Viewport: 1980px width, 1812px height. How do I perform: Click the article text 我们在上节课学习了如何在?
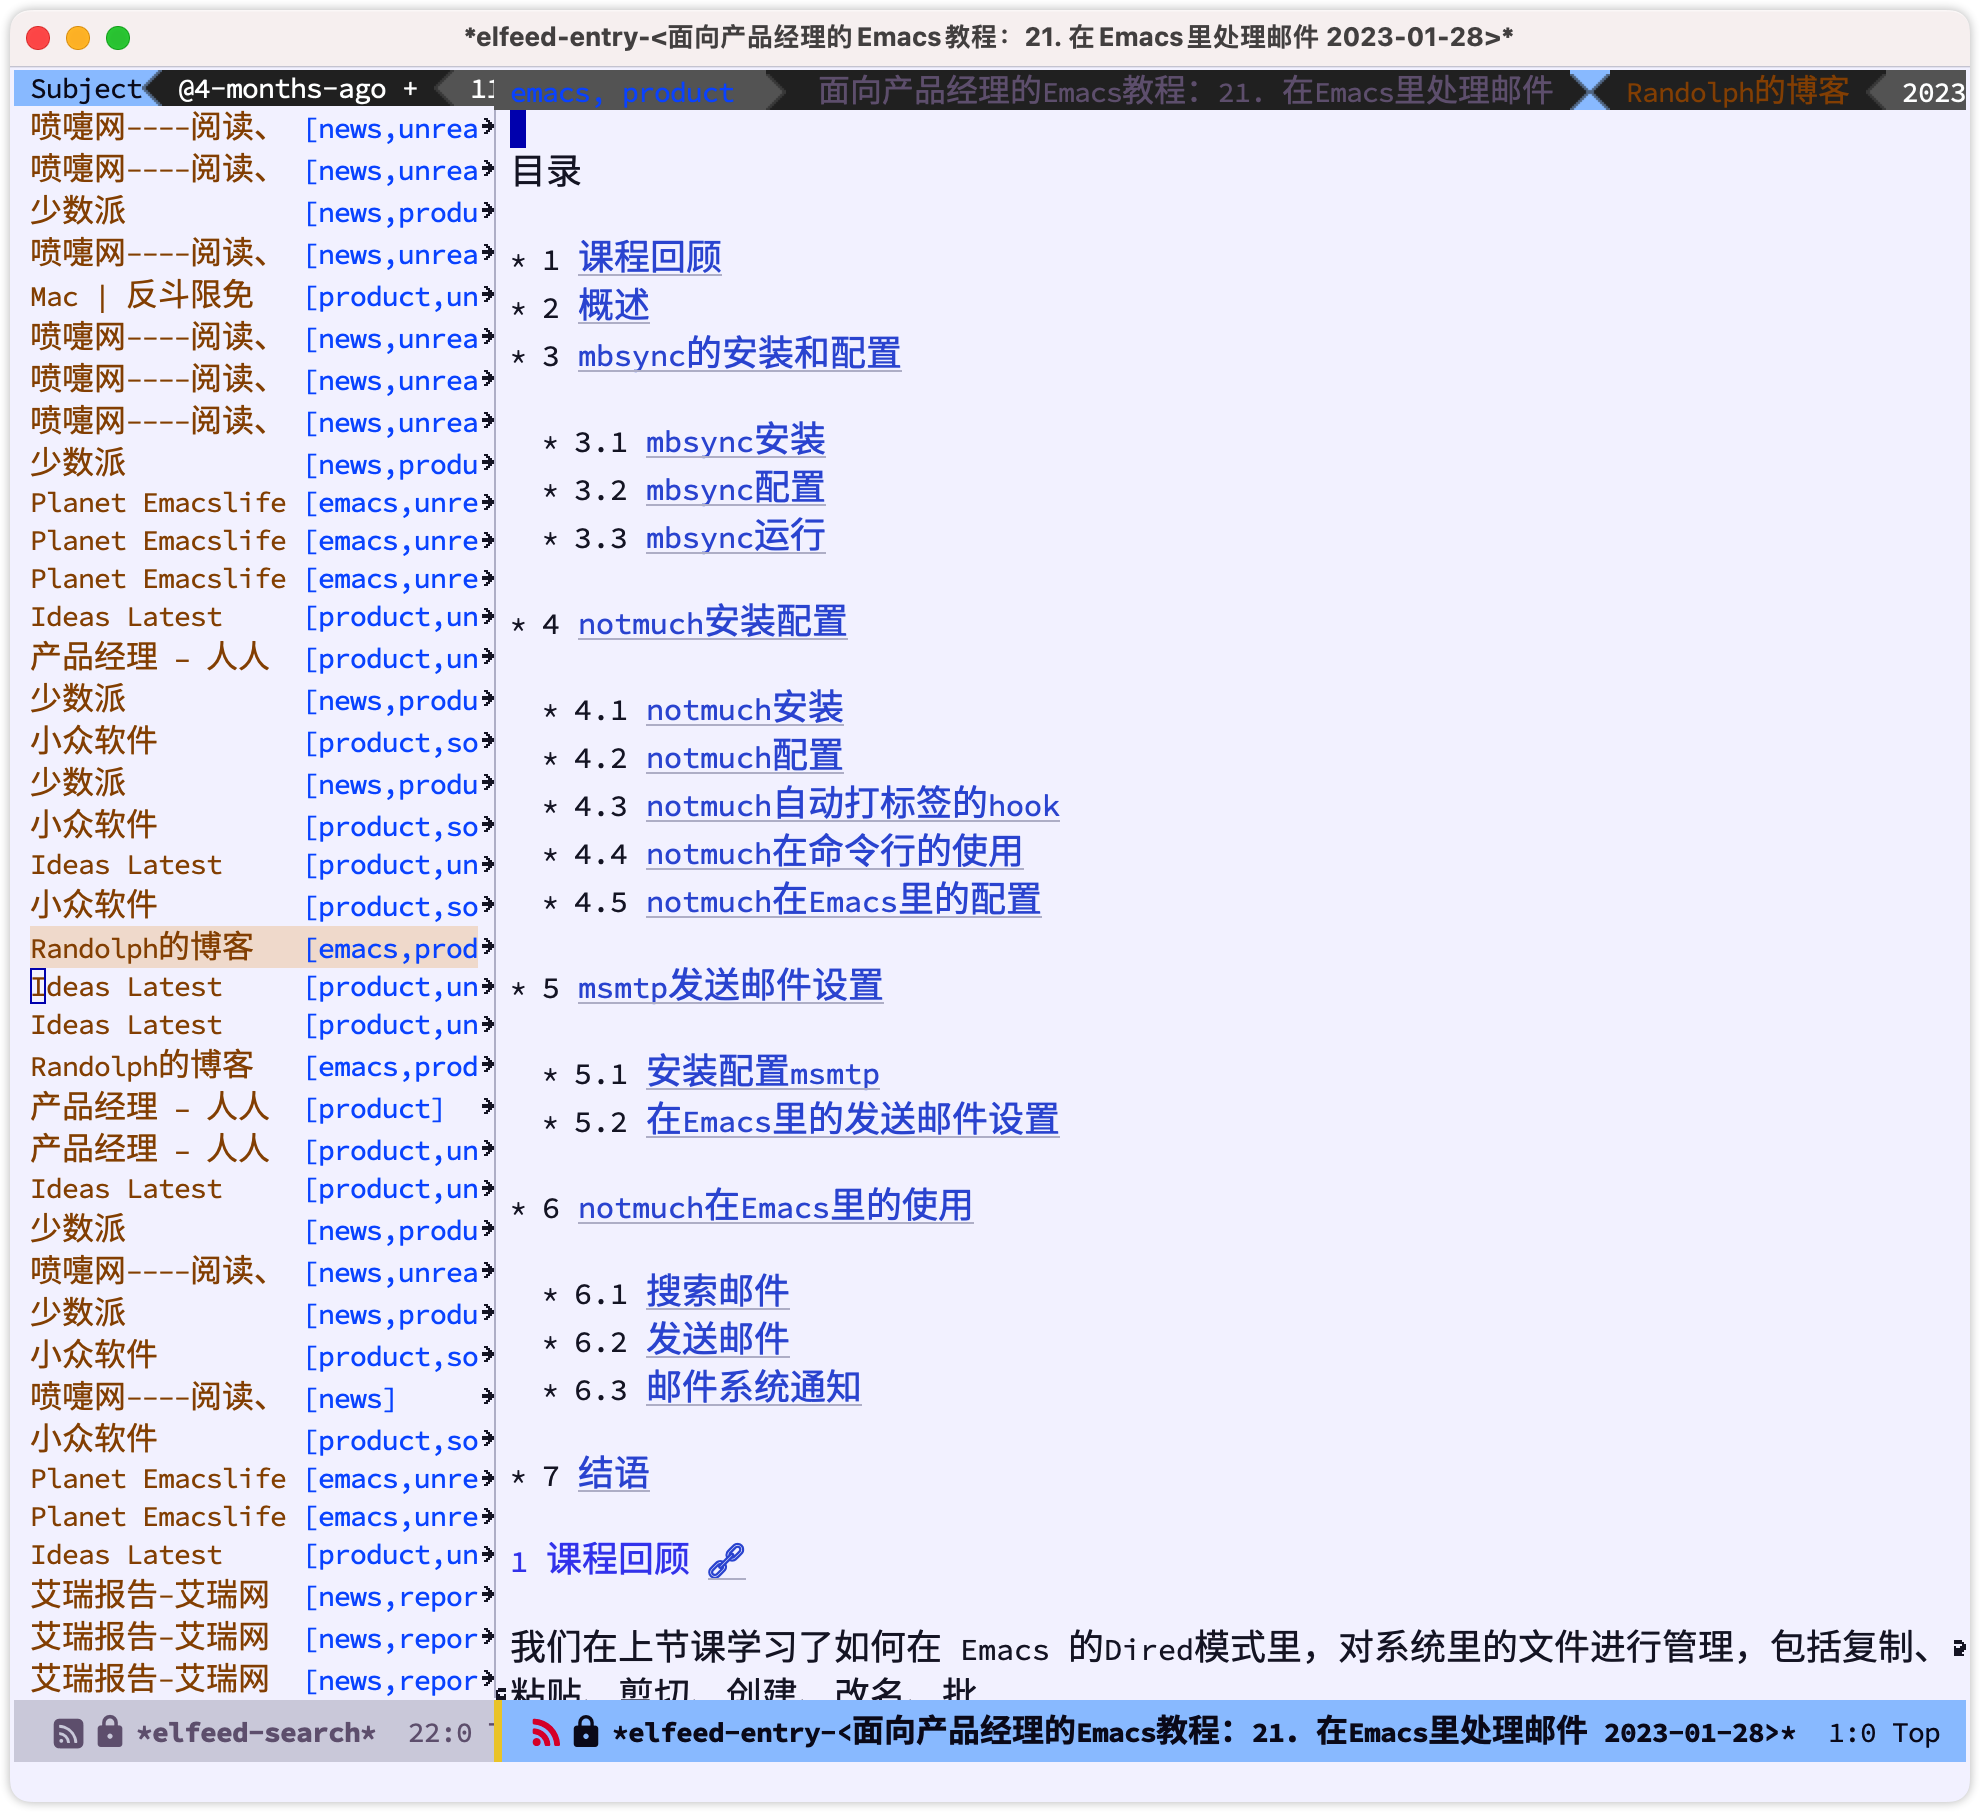click(x=725, y=1646)
